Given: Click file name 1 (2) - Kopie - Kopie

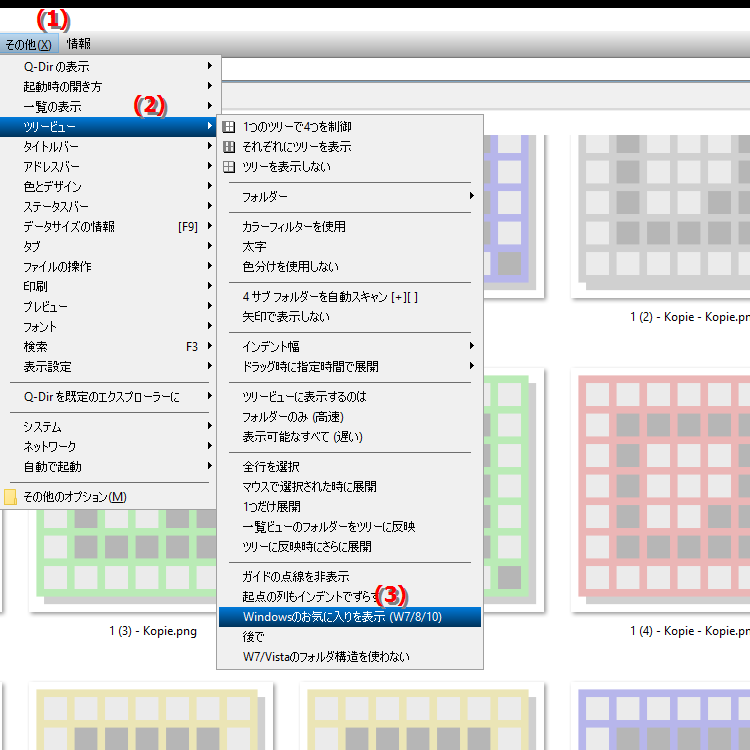Looking at the screenshot, I should tap(690, 317).
